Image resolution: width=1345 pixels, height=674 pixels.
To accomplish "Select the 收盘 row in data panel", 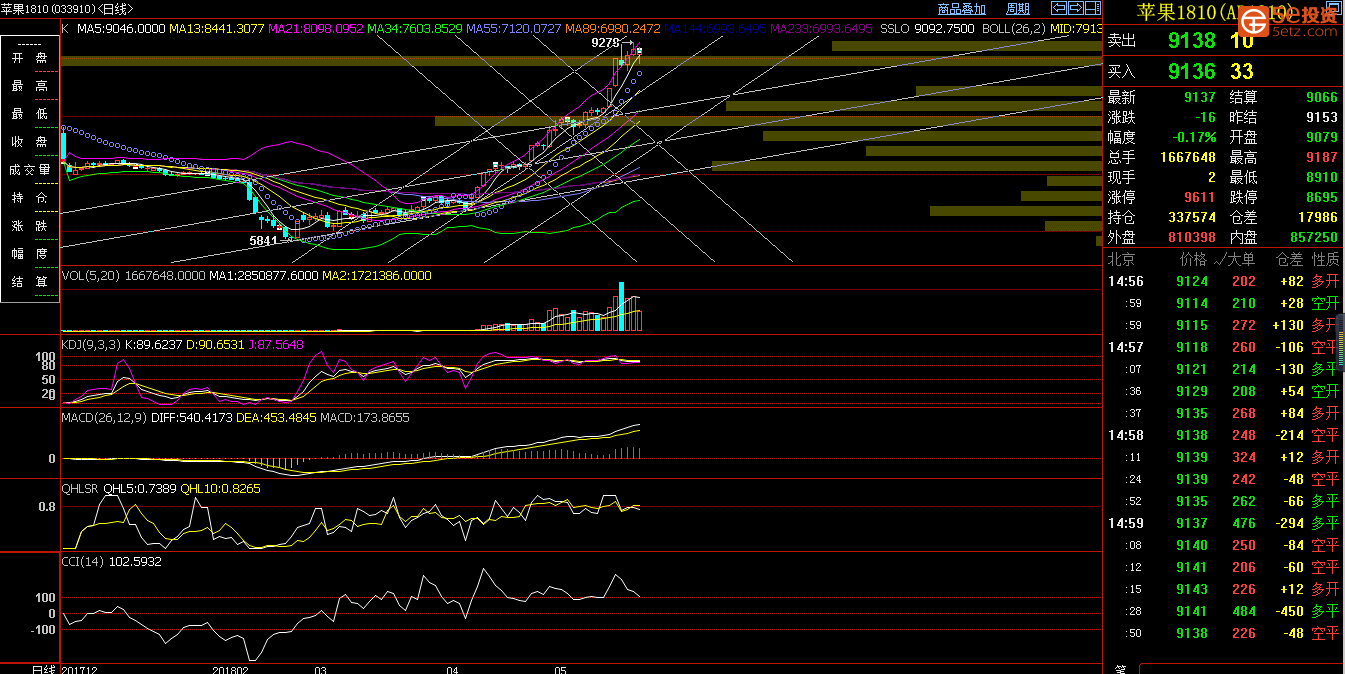I will (x=29, y=142).
